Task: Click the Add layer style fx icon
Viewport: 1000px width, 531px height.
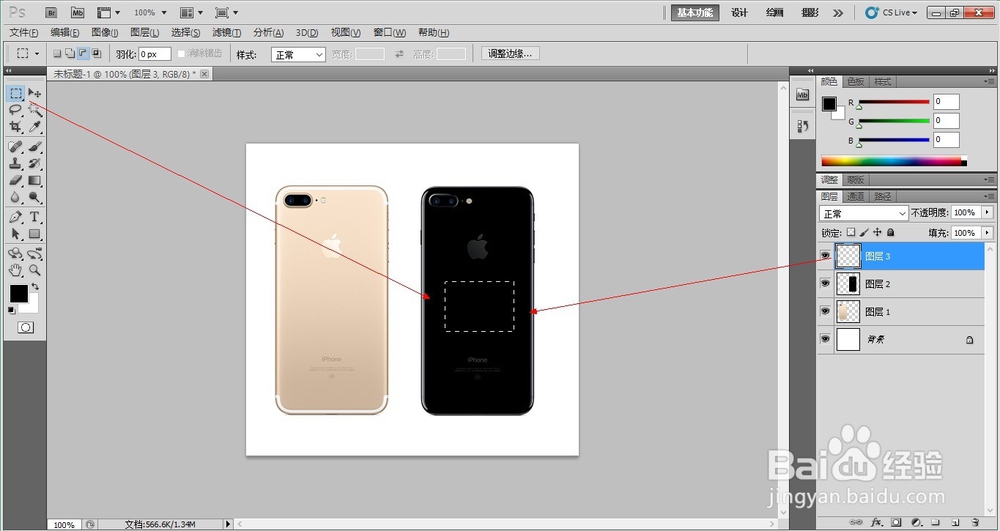Action: coord(877,522)
